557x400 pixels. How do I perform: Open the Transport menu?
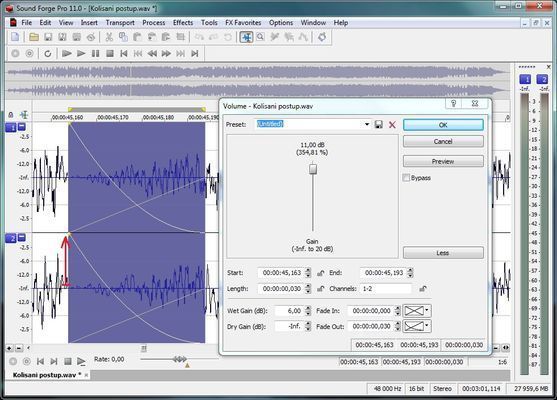[x=120, y=23]
